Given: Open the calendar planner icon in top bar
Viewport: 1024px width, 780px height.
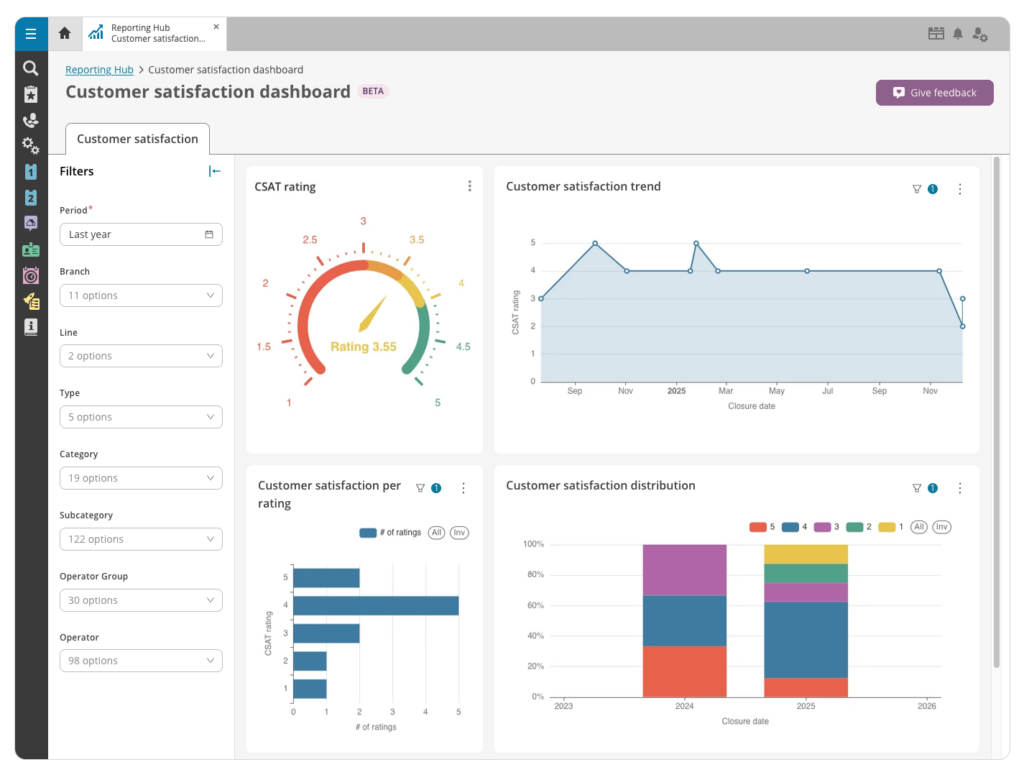Looking at the screenshot, I should pyautogui.click(x=936, y=33).
